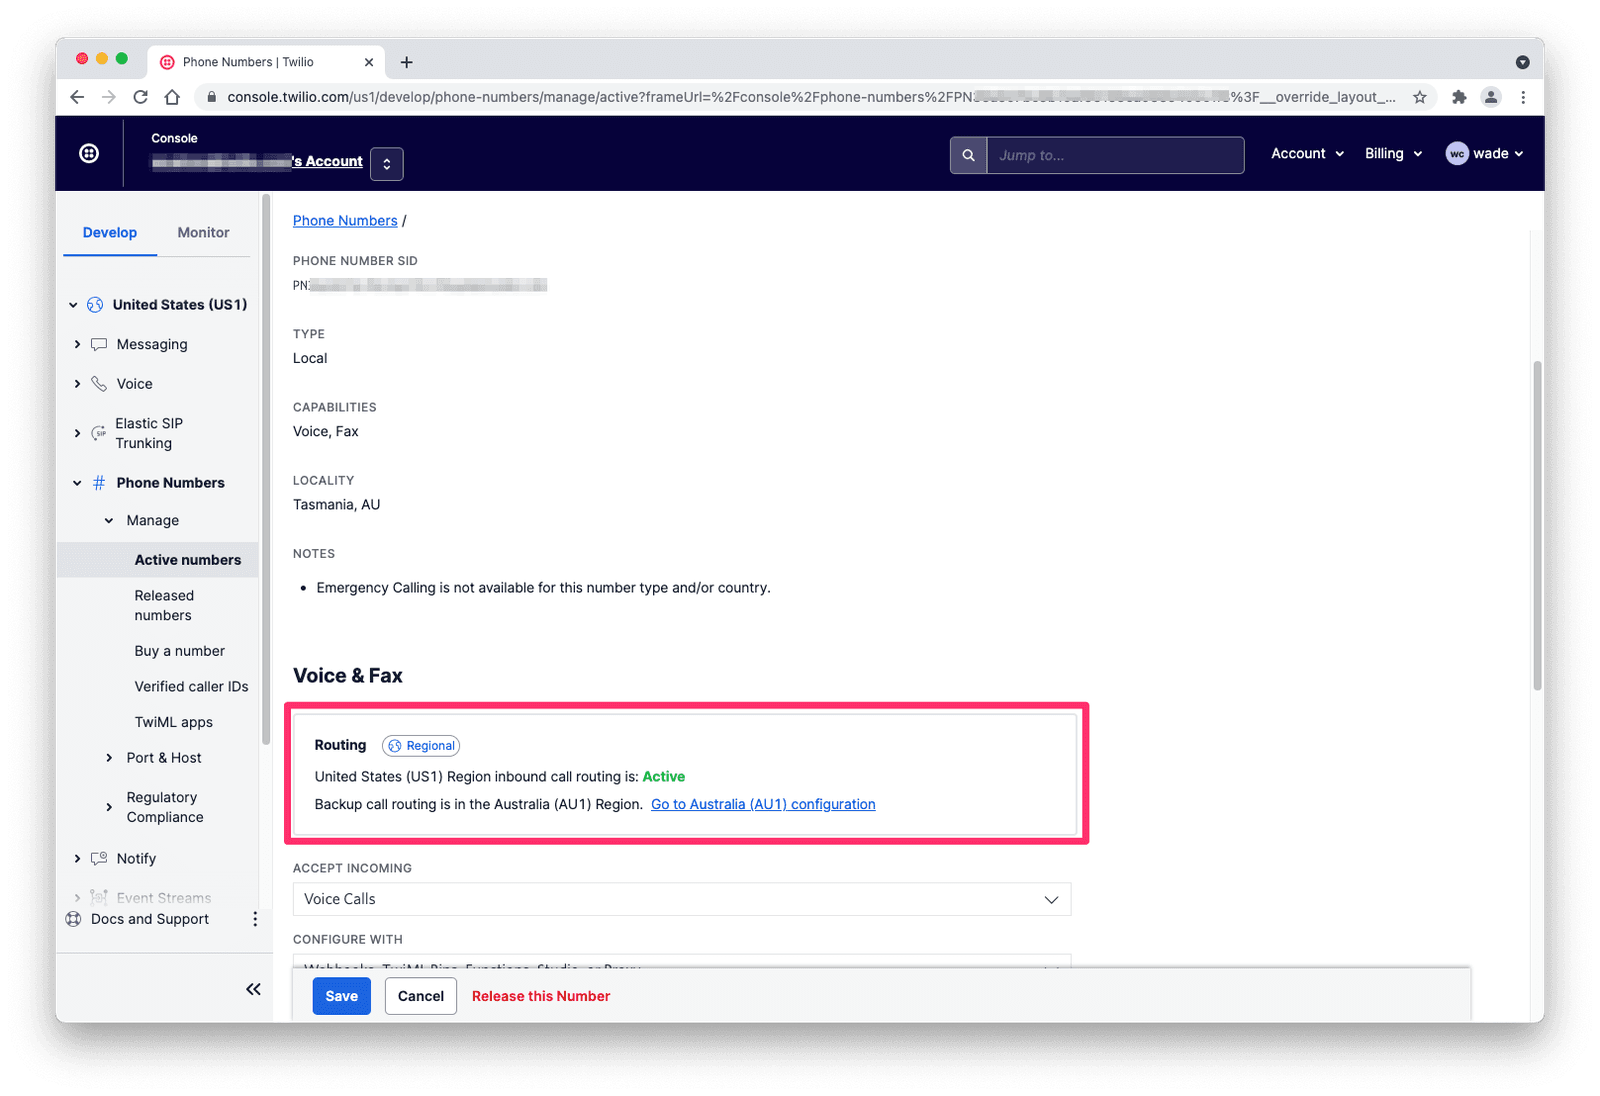Viewport: 1600px width, 1096px height.
Task: Click the Event Streams sidebar icon
Action: pos(97,897)
